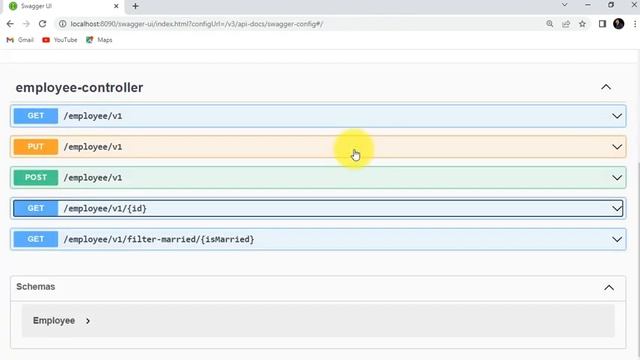Click the GET badge of filter-married endpoint
Image resolution: width=640 pixels, height=360 pixels.
(x=36, y=239)
